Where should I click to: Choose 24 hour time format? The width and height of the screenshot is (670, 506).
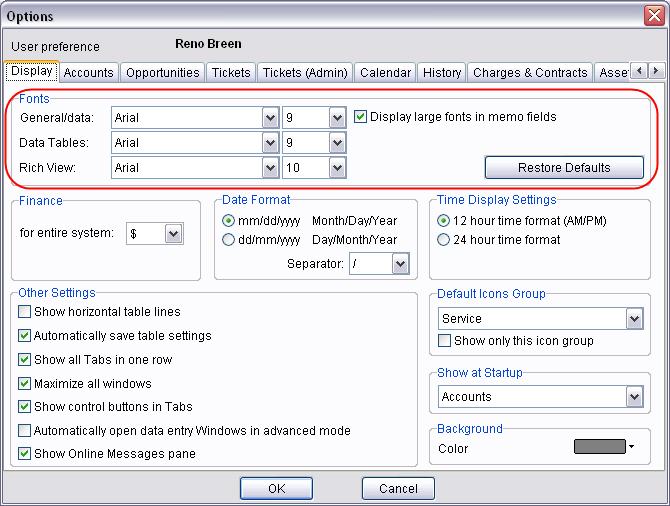[x=444, y=240]
